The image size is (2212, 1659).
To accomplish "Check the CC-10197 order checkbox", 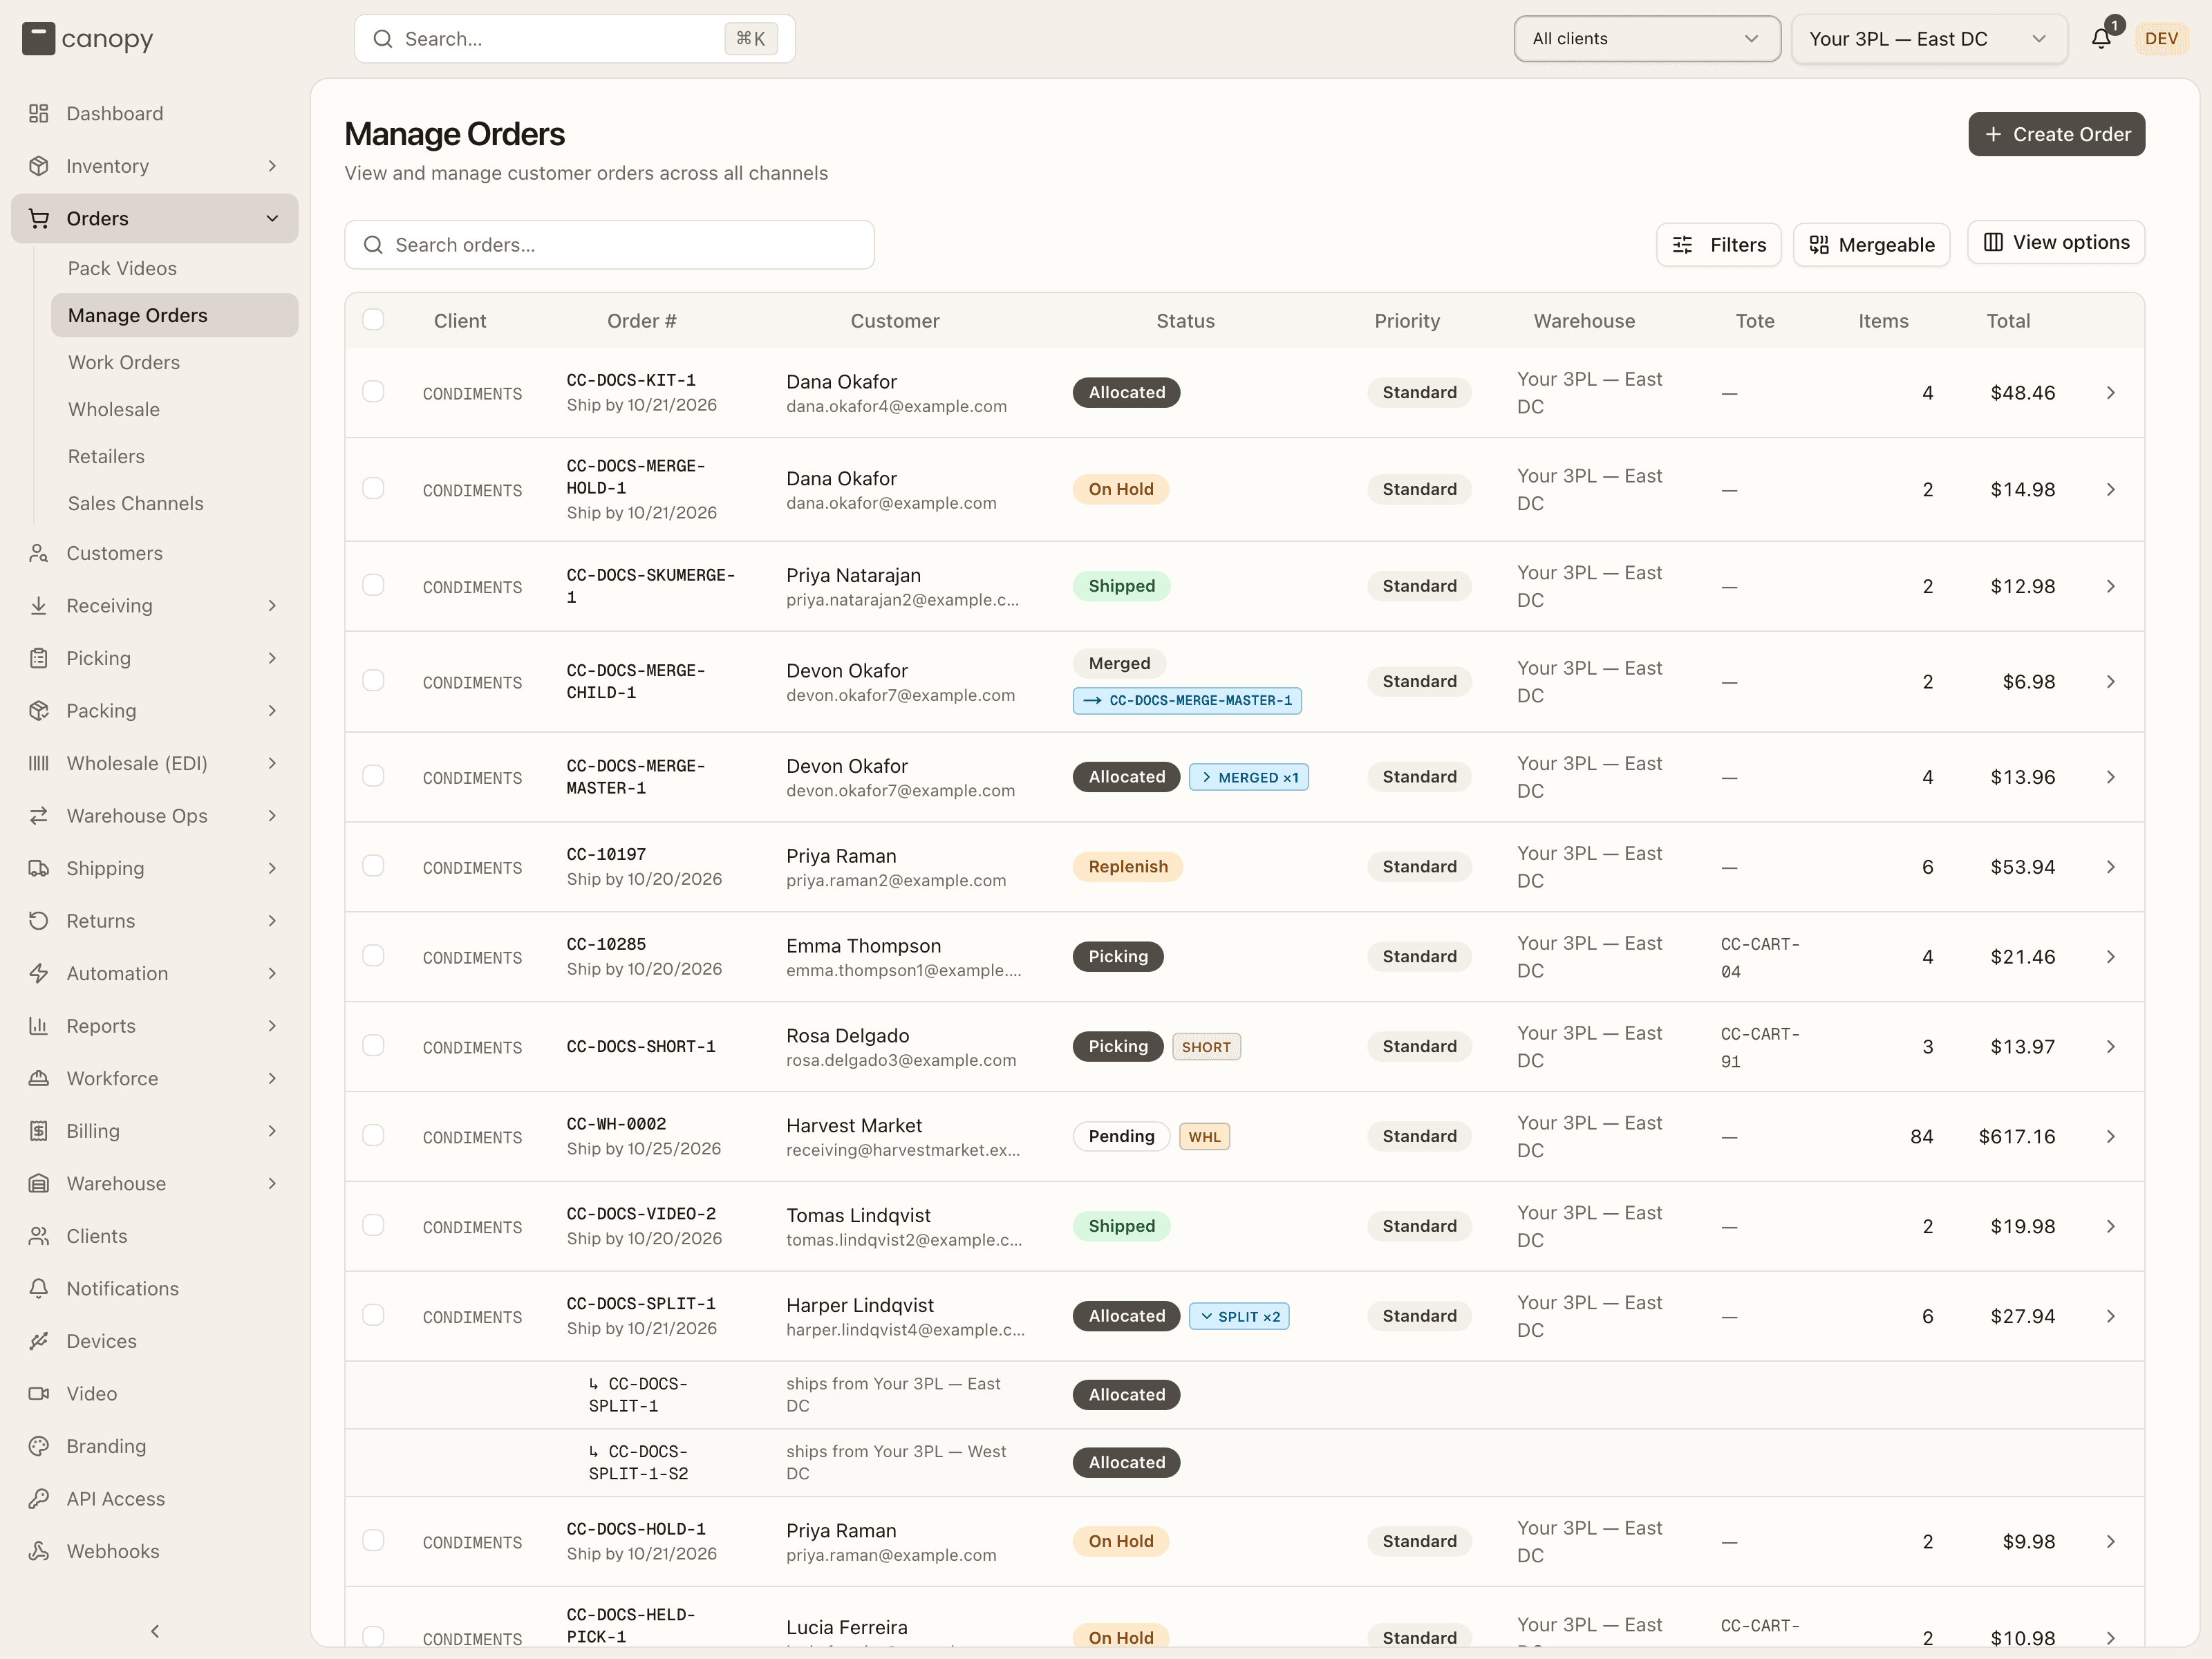I will [373, 866].
